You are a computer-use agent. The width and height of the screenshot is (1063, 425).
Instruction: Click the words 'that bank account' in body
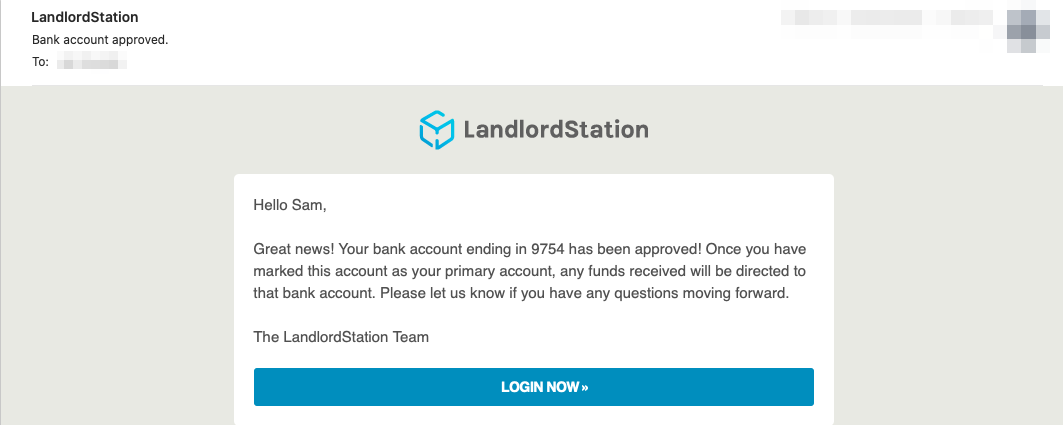click(x=315, y=294)
